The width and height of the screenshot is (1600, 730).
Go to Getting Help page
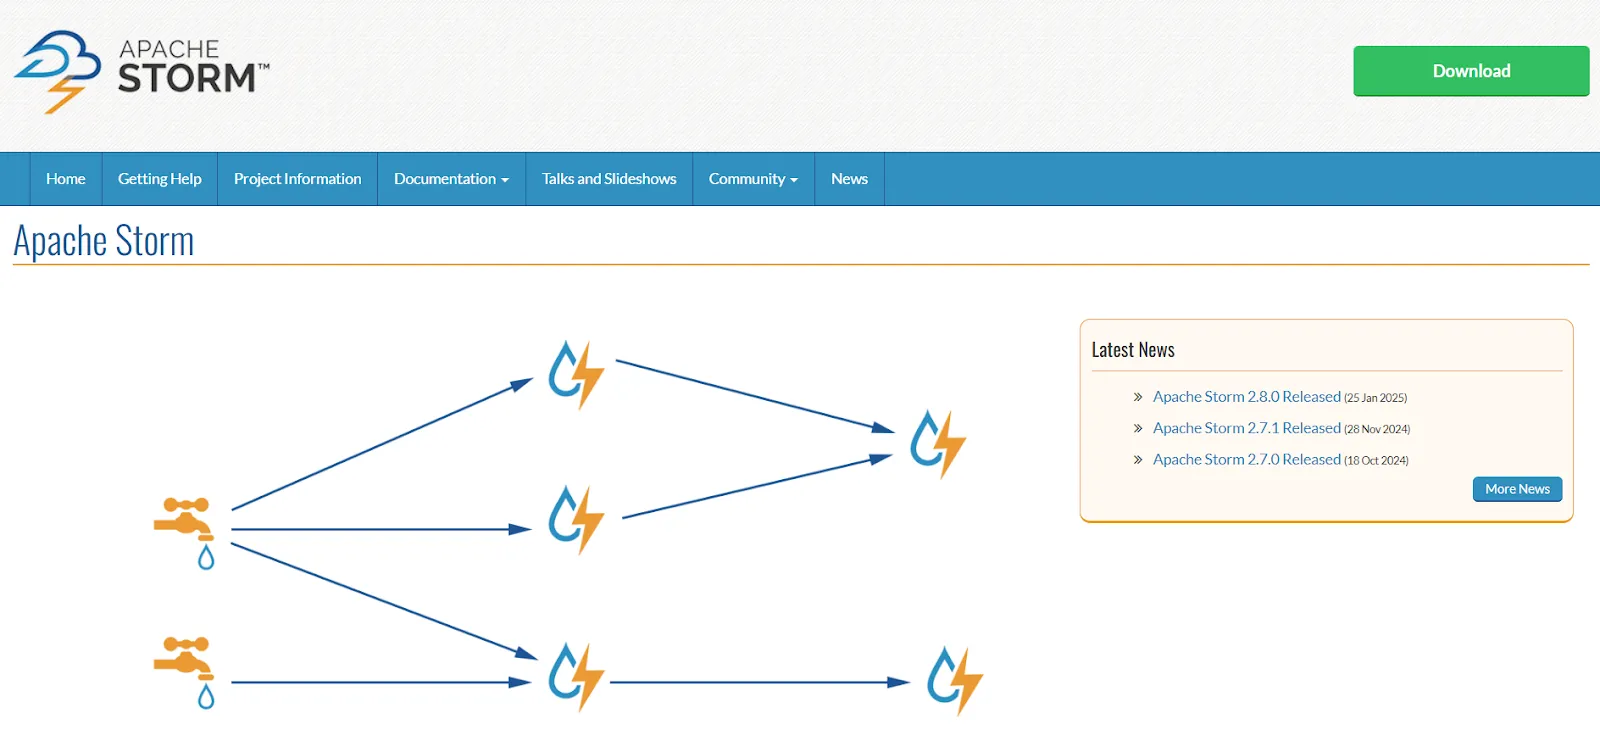click(x=160, y=179)
